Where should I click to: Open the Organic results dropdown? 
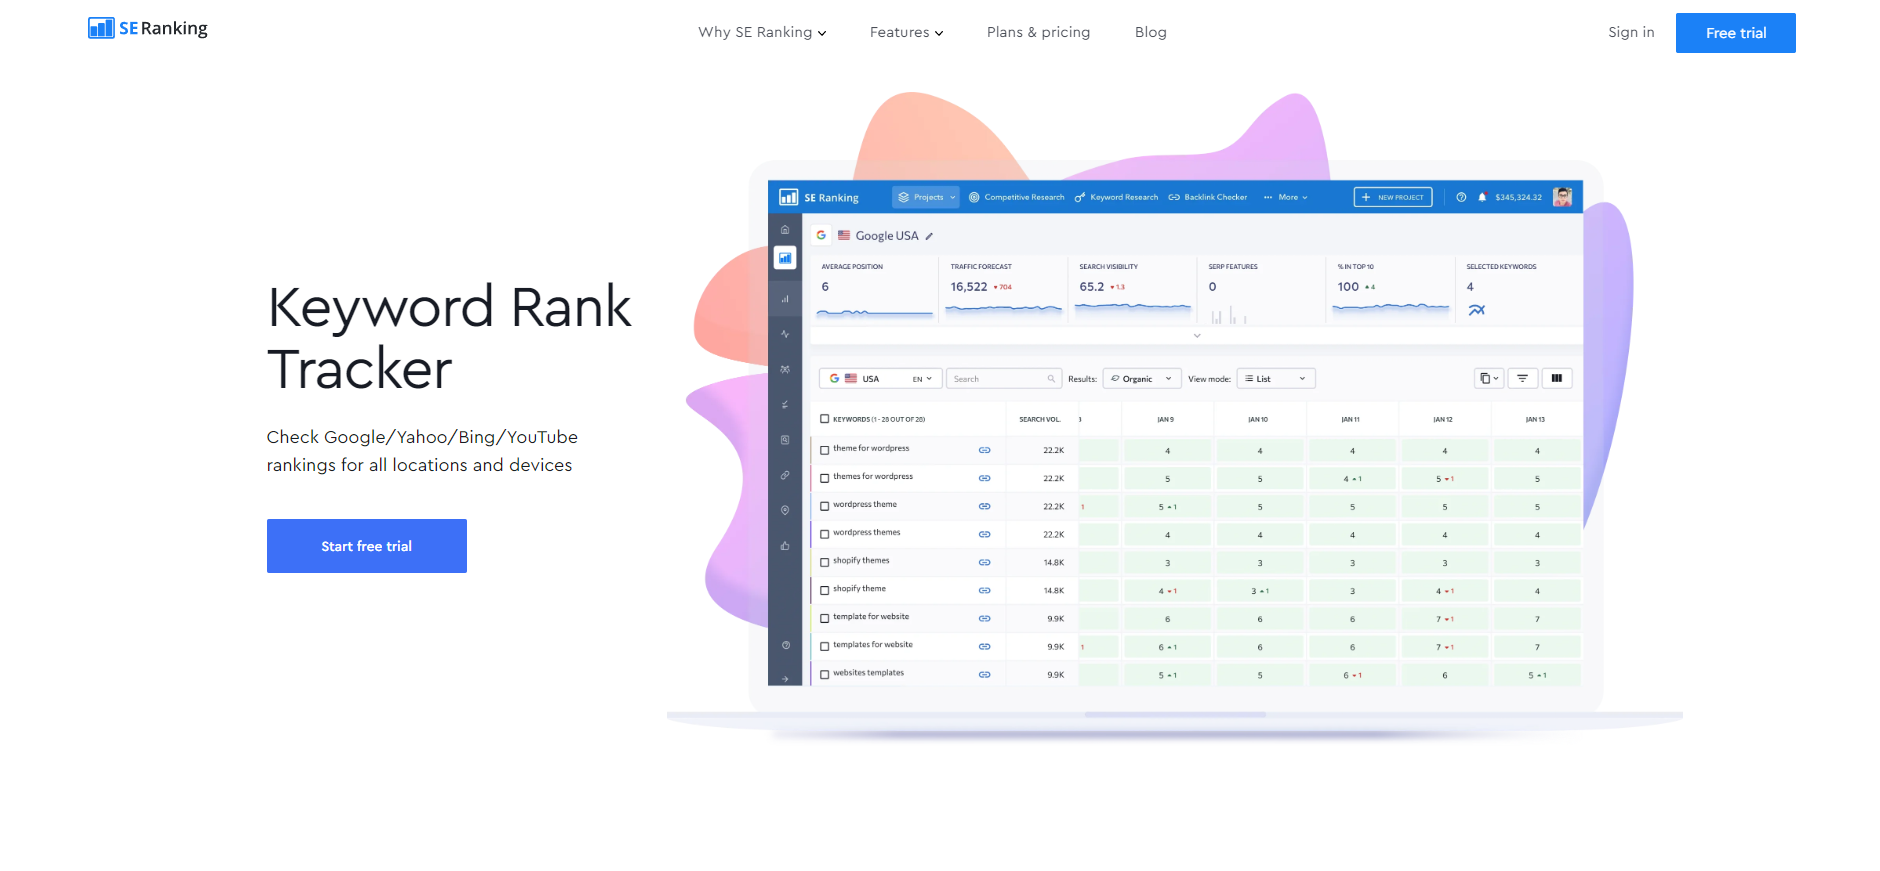tap(1142, 379)
